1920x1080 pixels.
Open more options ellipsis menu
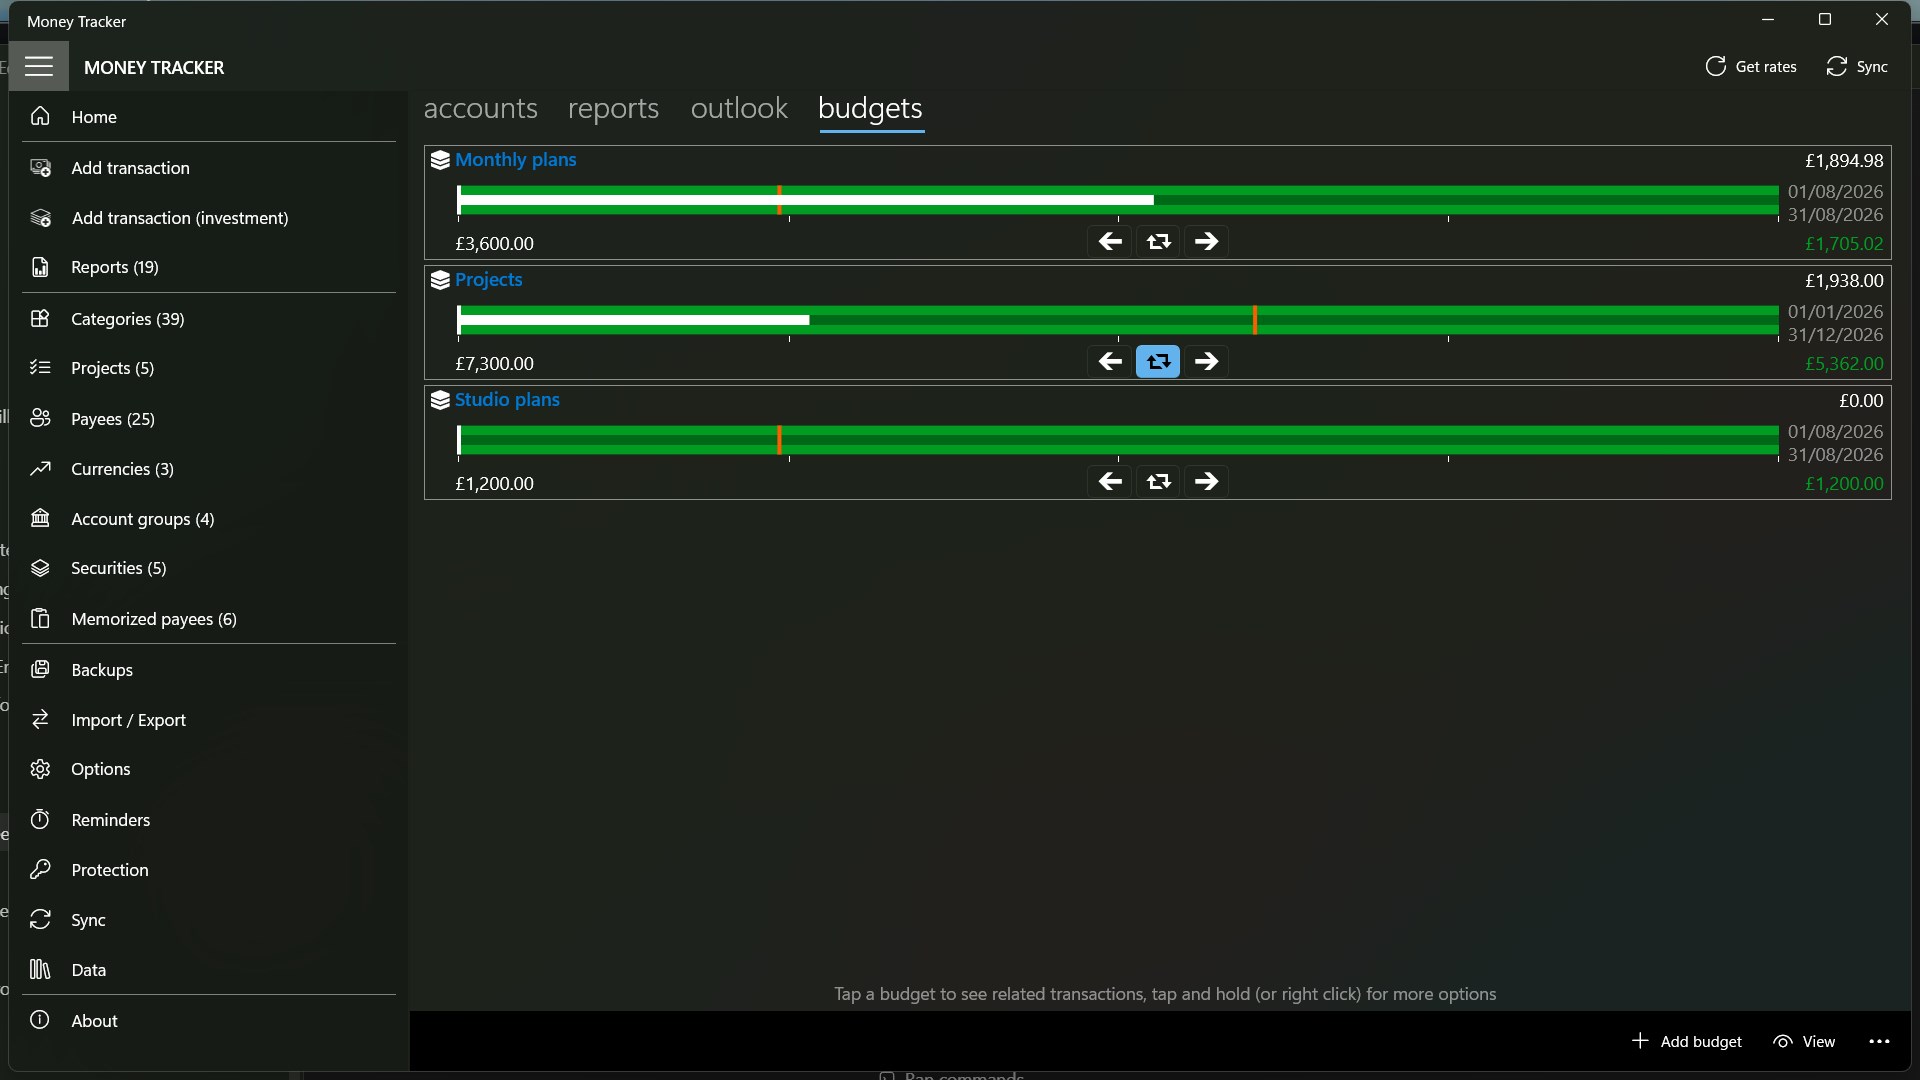(1879, 1042)
